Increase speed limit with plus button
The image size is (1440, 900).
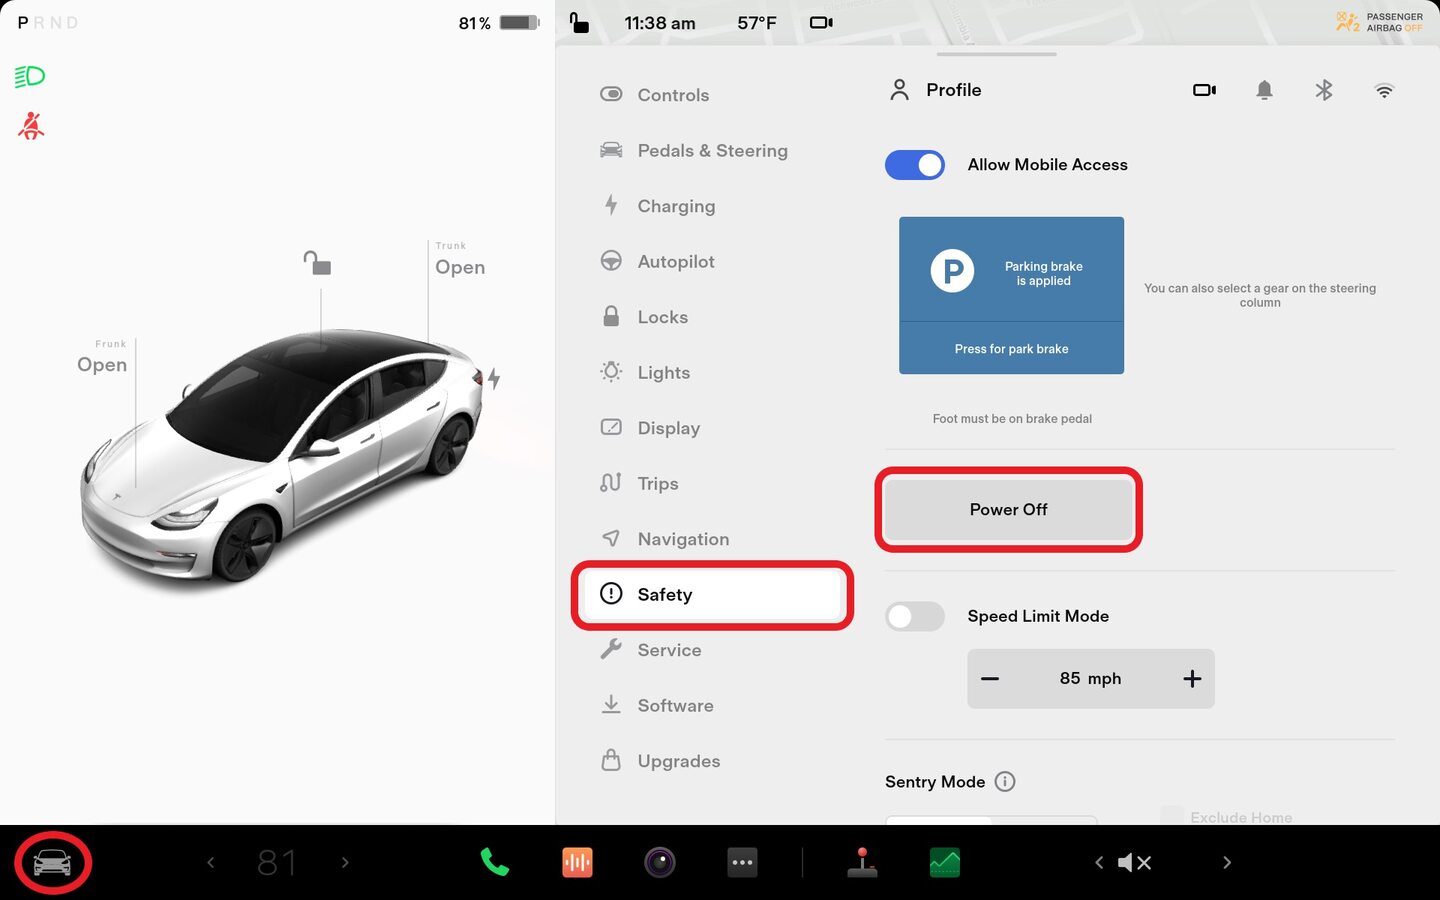(x=1192, y=679)
